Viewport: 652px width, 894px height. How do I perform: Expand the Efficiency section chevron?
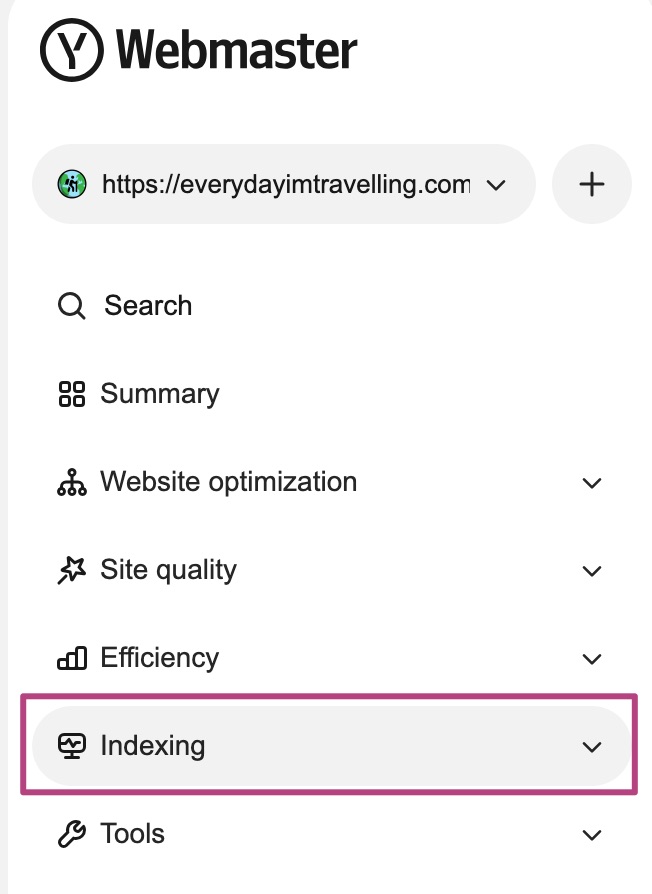tap(592, 659)
